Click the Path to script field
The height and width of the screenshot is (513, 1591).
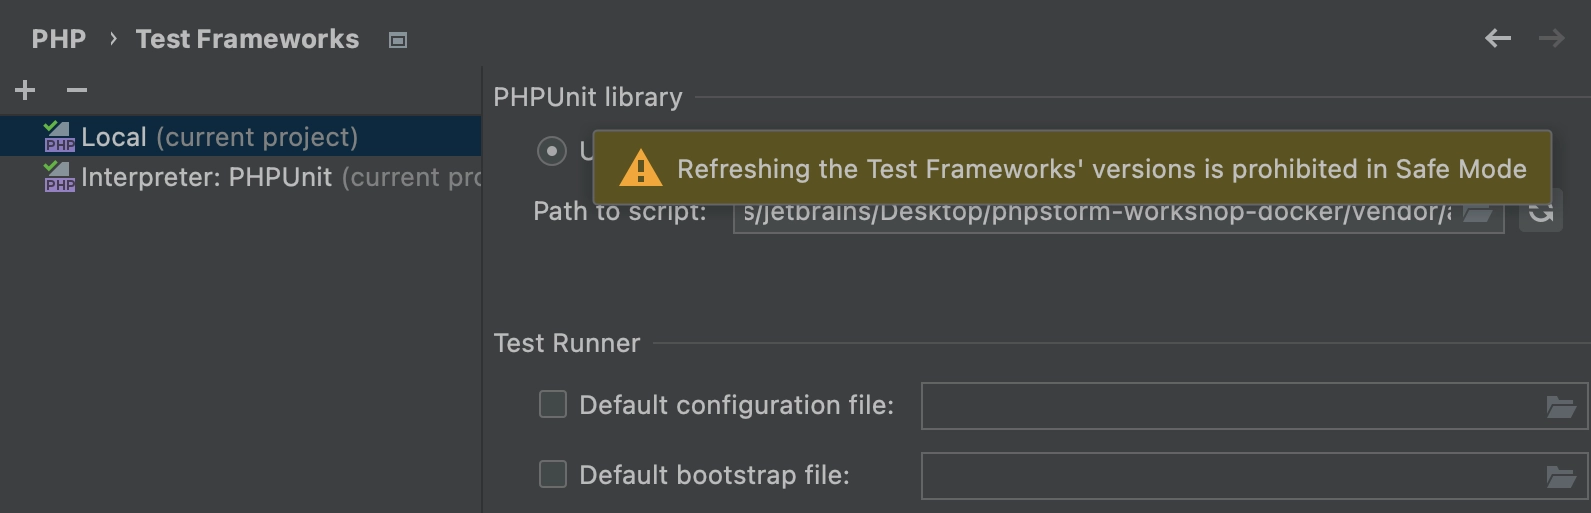click(x=1118, y=212)
